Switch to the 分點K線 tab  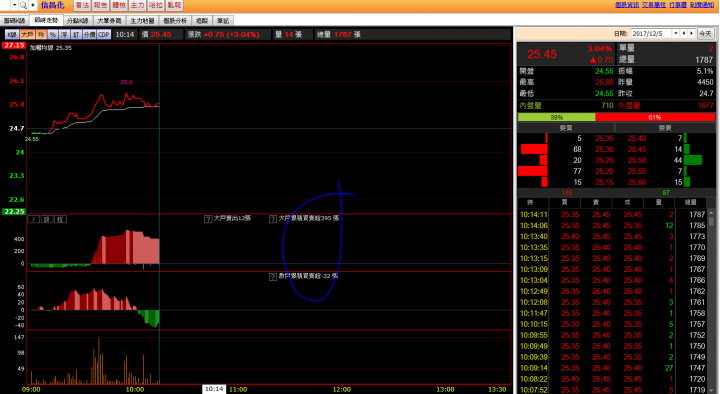click(78, 21)
